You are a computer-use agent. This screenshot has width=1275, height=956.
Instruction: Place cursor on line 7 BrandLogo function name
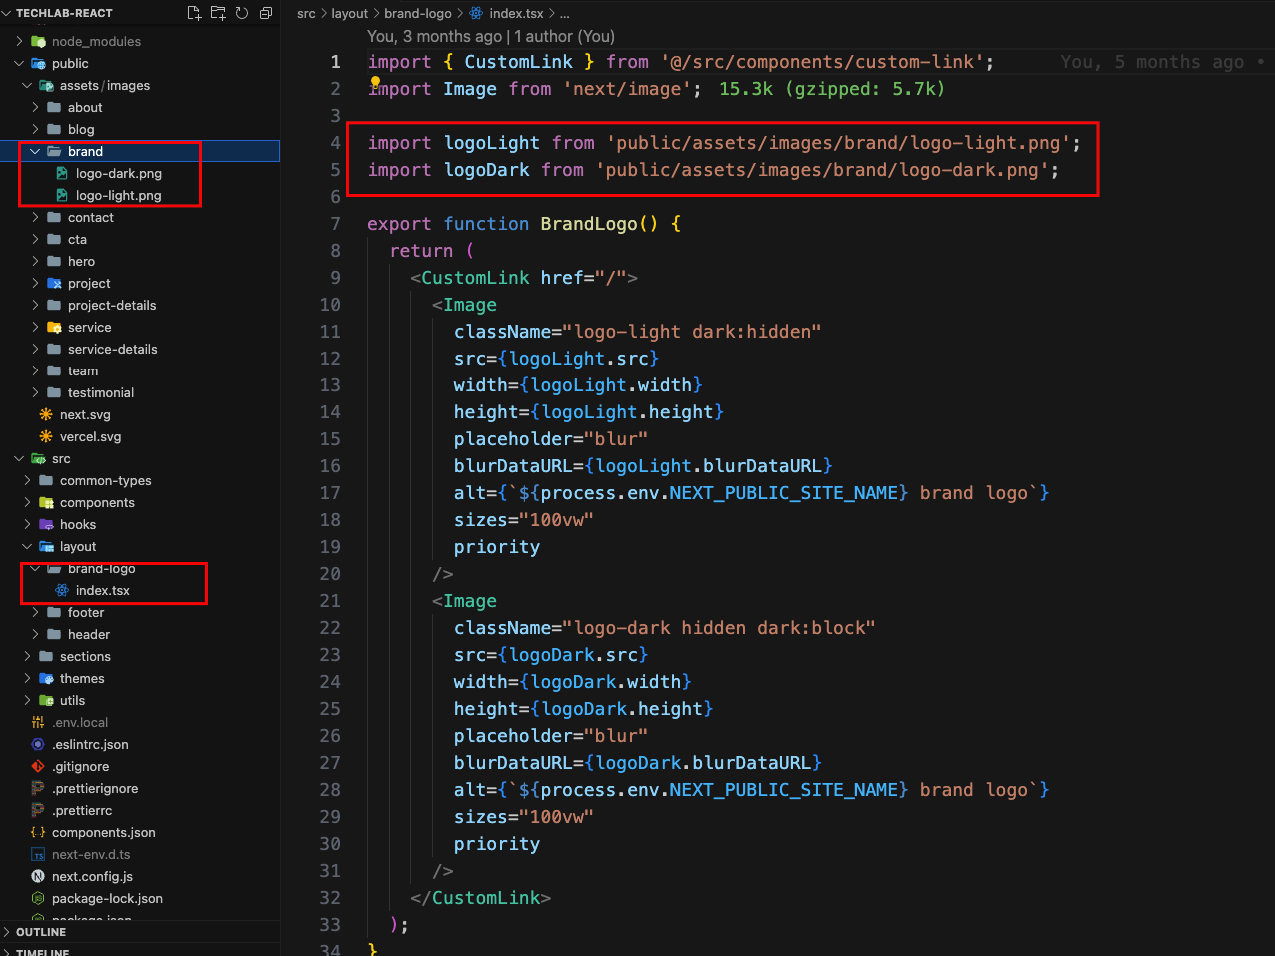pyautogui.click(x=588, y=224)
